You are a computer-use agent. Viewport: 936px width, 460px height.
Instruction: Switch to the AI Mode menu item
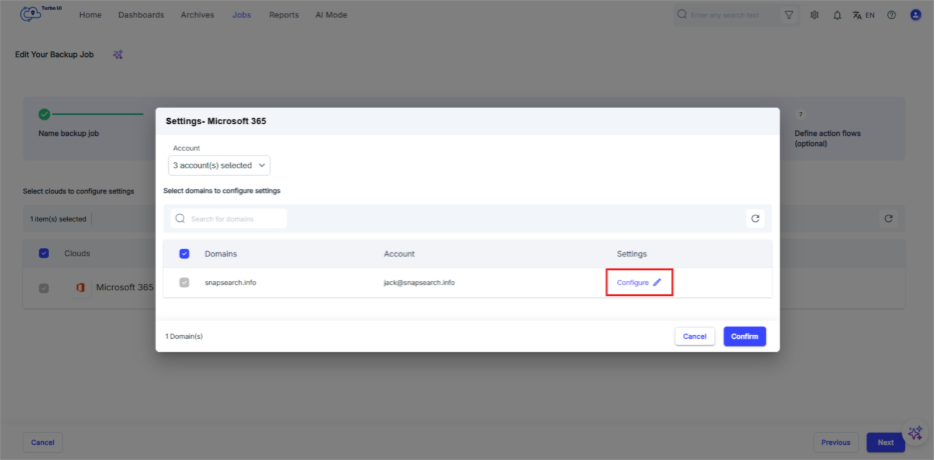332,15
